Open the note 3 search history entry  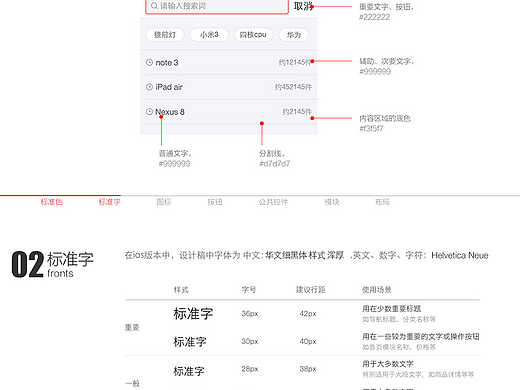(229, 63)
